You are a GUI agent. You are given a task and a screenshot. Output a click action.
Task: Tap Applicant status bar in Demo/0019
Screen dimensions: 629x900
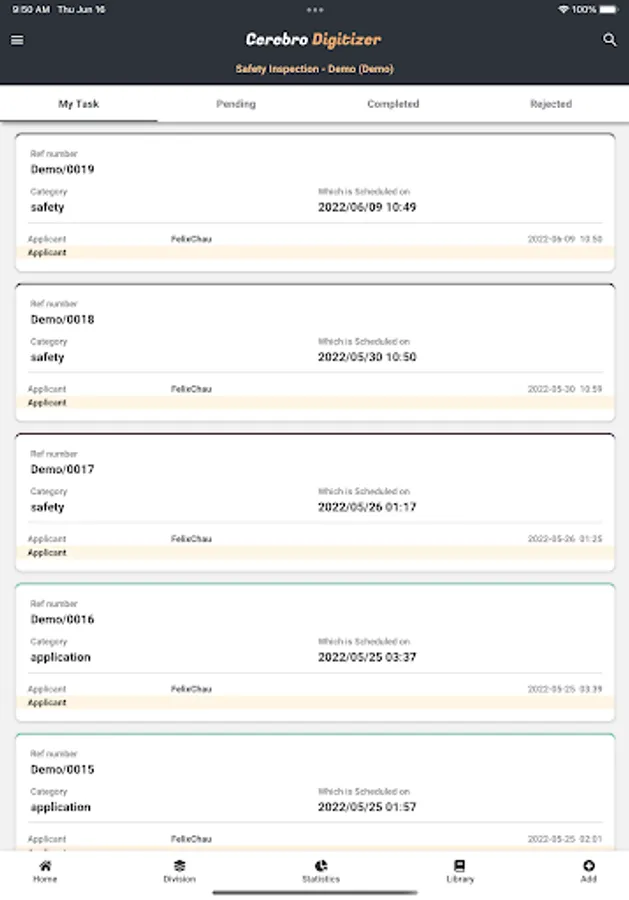(315, 253)
